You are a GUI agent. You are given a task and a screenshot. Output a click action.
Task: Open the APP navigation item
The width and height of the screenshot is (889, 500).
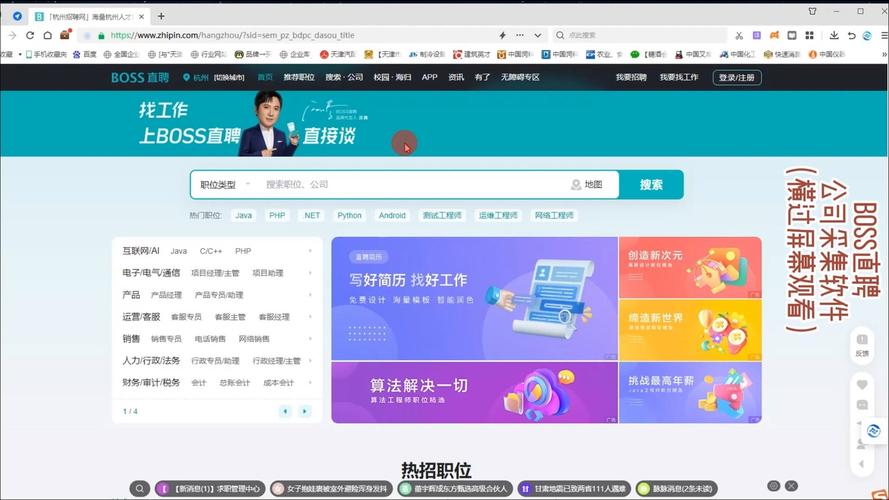point(430,78)
